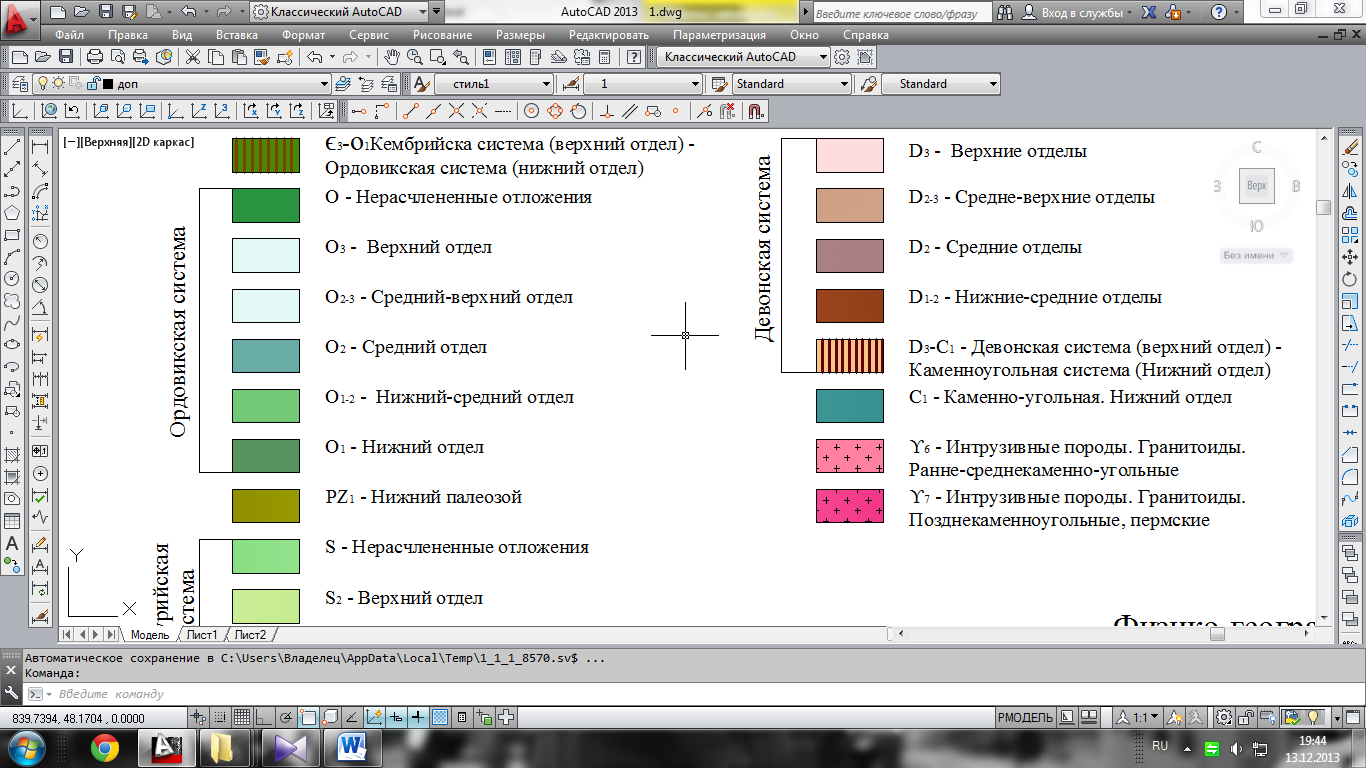Image resolution: width=1366 pixels, height=768 pixels.
Task: Toggle Object Snap in status bar
Action: 308,717
